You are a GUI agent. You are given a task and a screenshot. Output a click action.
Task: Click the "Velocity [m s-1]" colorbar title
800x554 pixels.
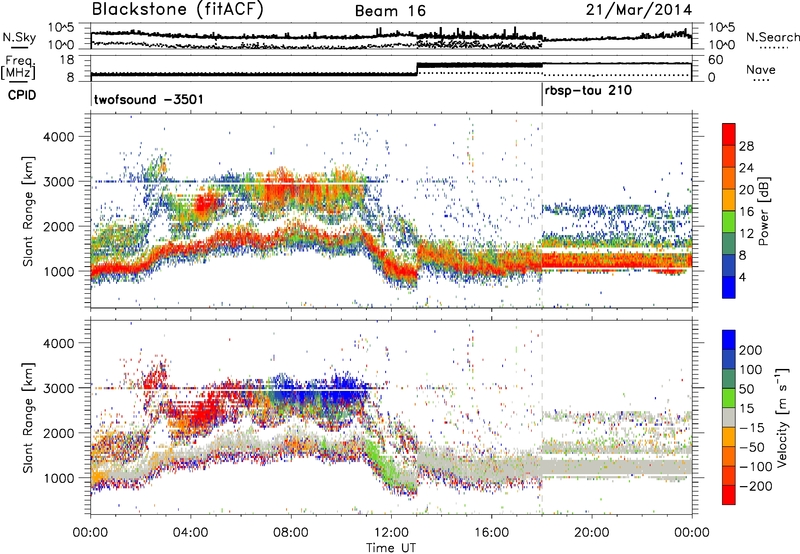tap(782, 417)
